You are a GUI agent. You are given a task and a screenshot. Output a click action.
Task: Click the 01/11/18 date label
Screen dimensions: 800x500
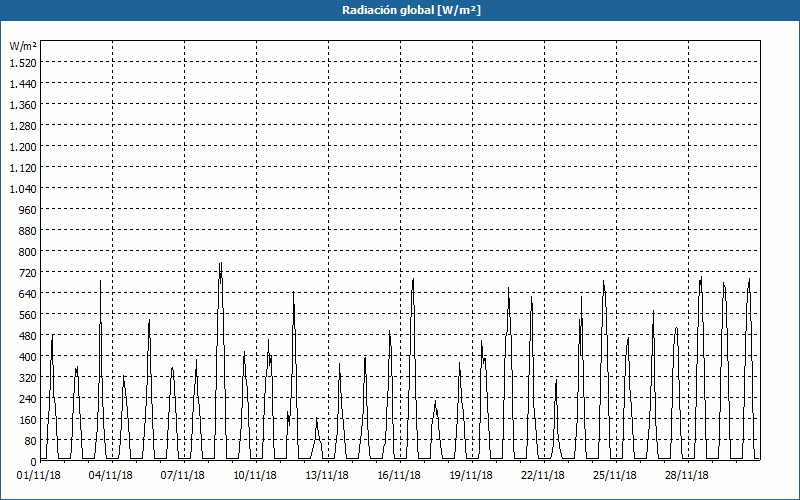[39, 476]
